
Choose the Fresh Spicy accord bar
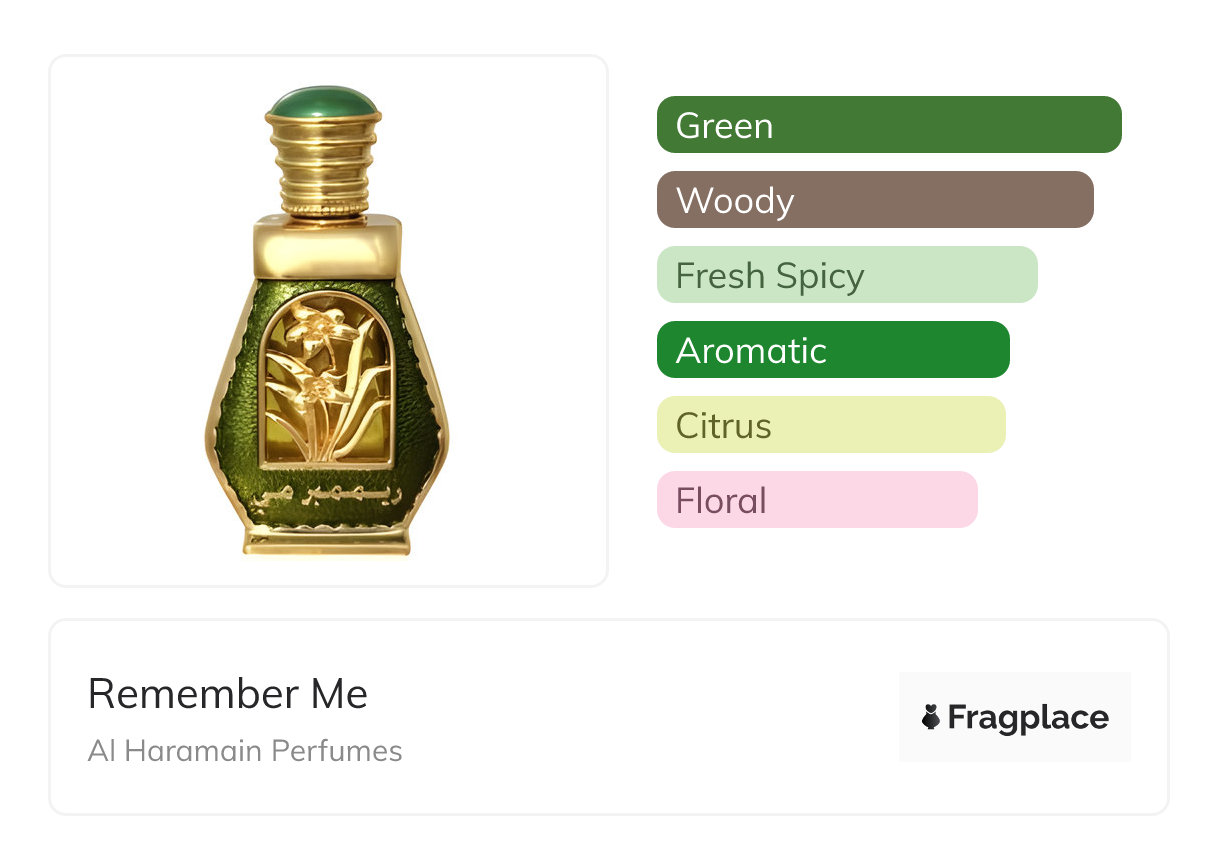point(846,275)
